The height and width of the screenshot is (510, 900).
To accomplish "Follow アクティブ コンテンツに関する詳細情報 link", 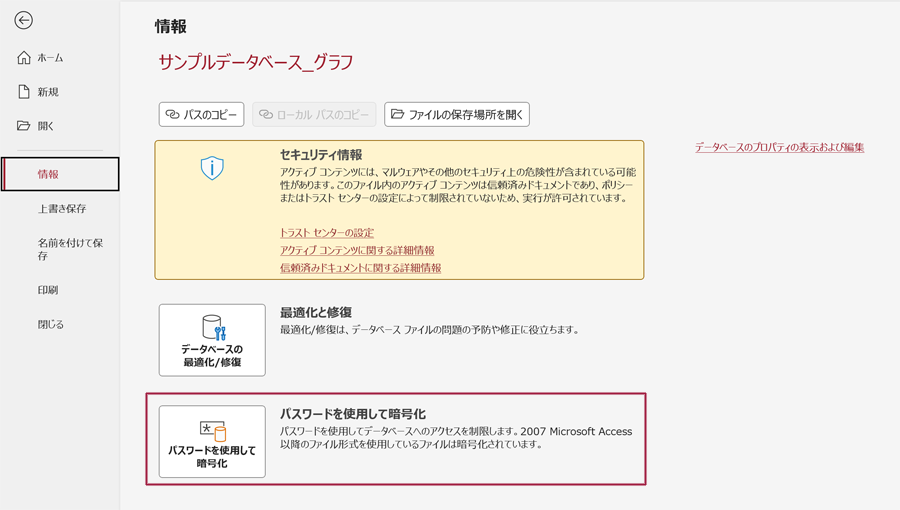I will point(357,251).
